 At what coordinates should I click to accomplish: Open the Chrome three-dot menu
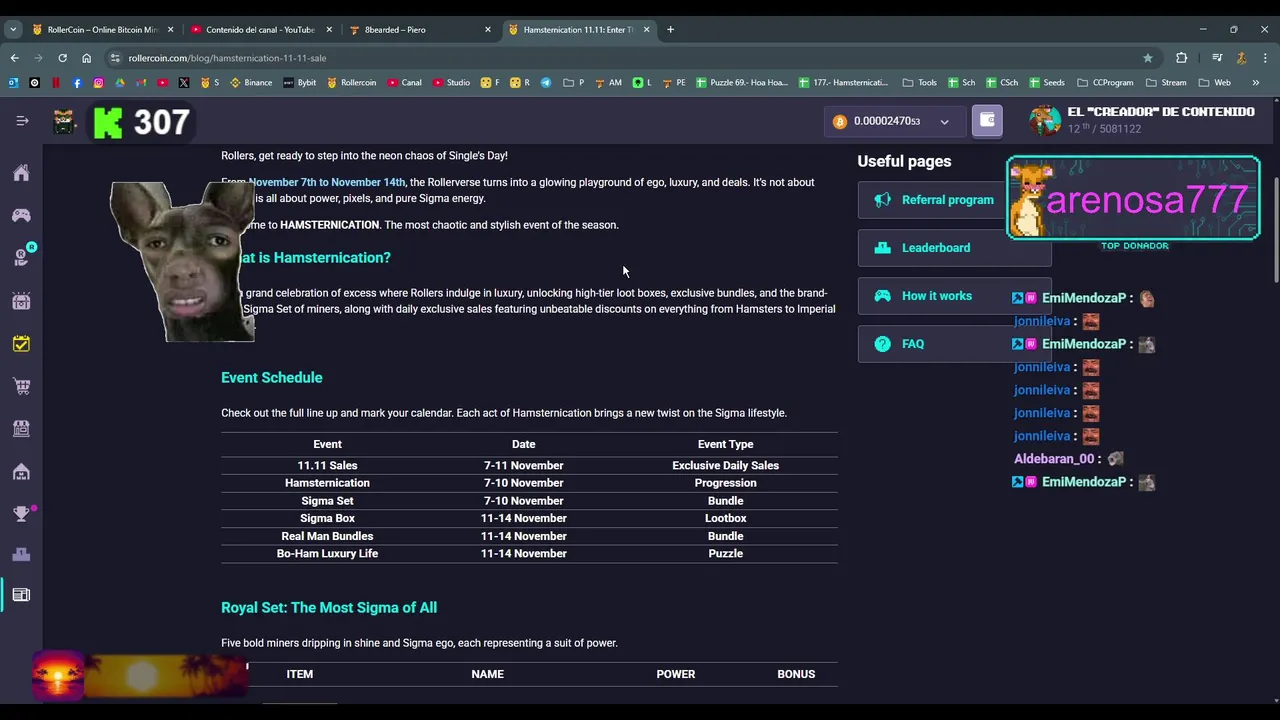tap(1265, 58)
